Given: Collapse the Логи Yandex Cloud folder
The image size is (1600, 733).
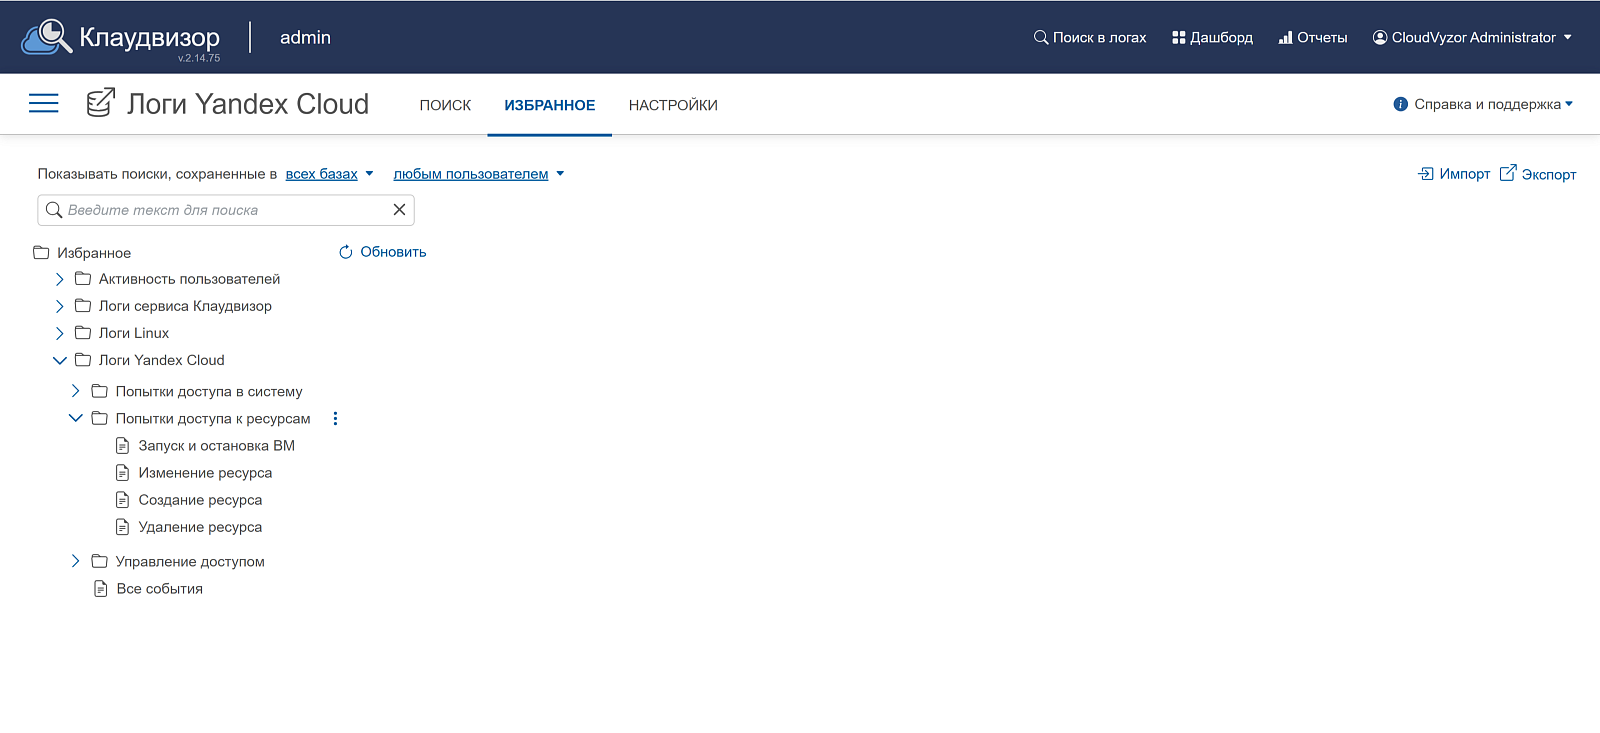Looking at the screenshot, I should pyautogui.click(x=60, y=360).
